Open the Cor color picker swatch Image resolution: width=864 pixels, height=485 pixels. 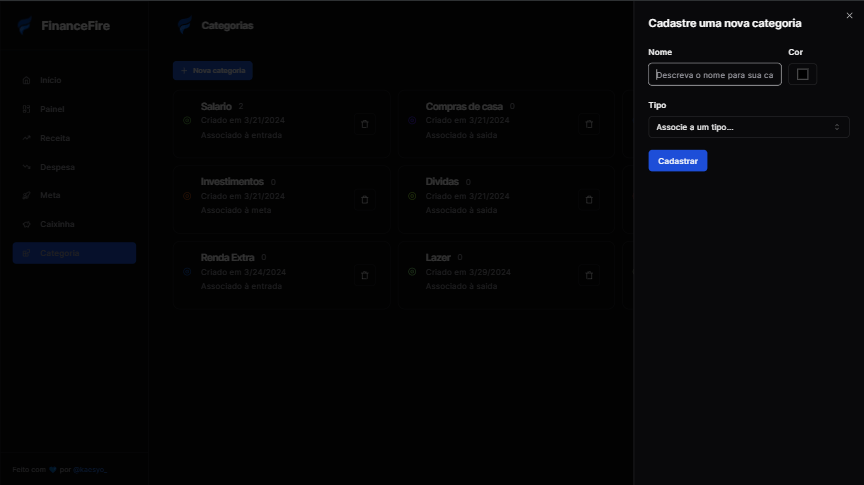[802, 75]
